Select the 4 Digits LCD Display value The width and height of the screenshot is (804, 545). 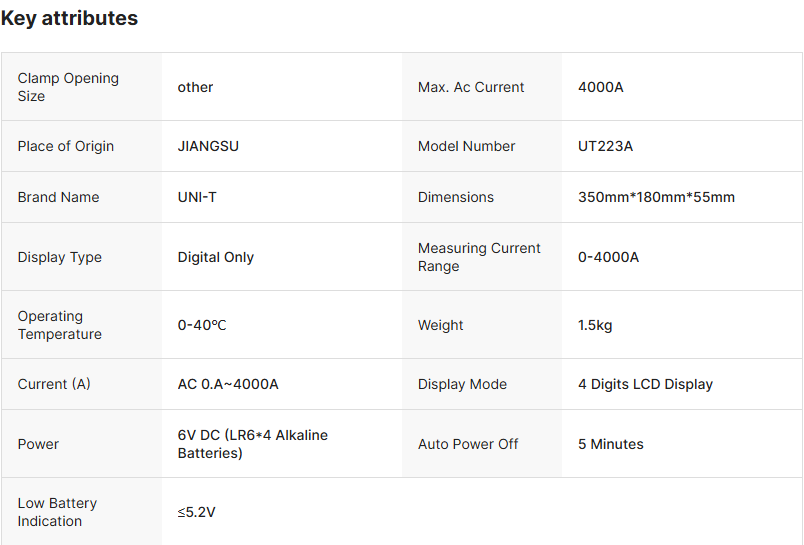click(x=645, y=384)
